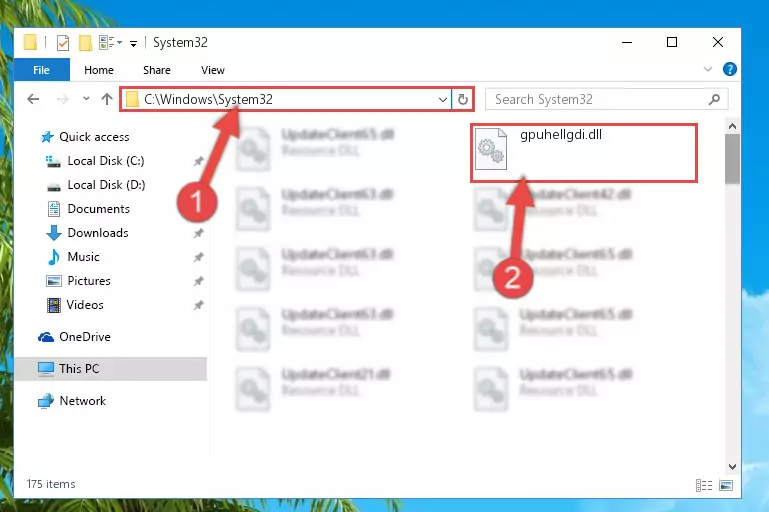
Task: Click the address bar path C:\Windows\System32
Action: (x=208, y=100)
